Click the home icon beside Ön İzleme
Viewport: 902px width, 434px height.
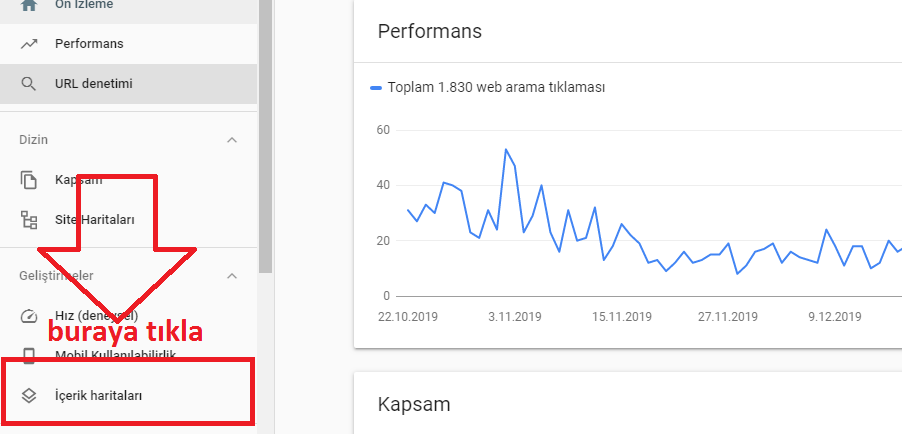29,5
